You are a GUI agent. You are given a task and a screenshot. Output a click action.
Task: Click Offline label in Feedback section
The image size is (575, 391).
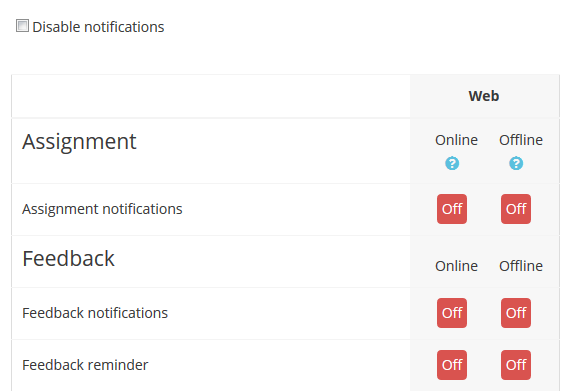point(521,266)
